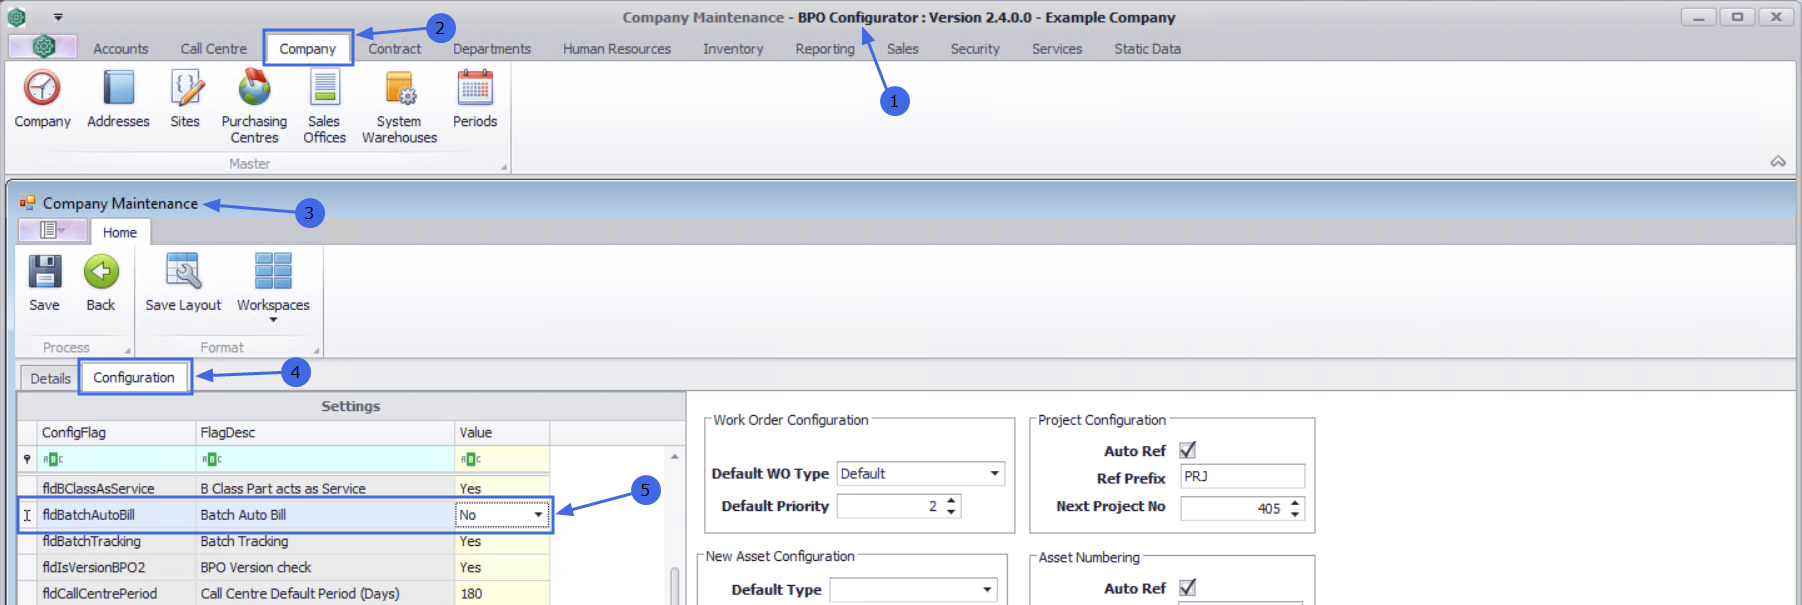Image resolution: width=1802 pixels, height=605 pixels.
Task: Open the Inventory ribbon tab
Action: tap(733, 49)
